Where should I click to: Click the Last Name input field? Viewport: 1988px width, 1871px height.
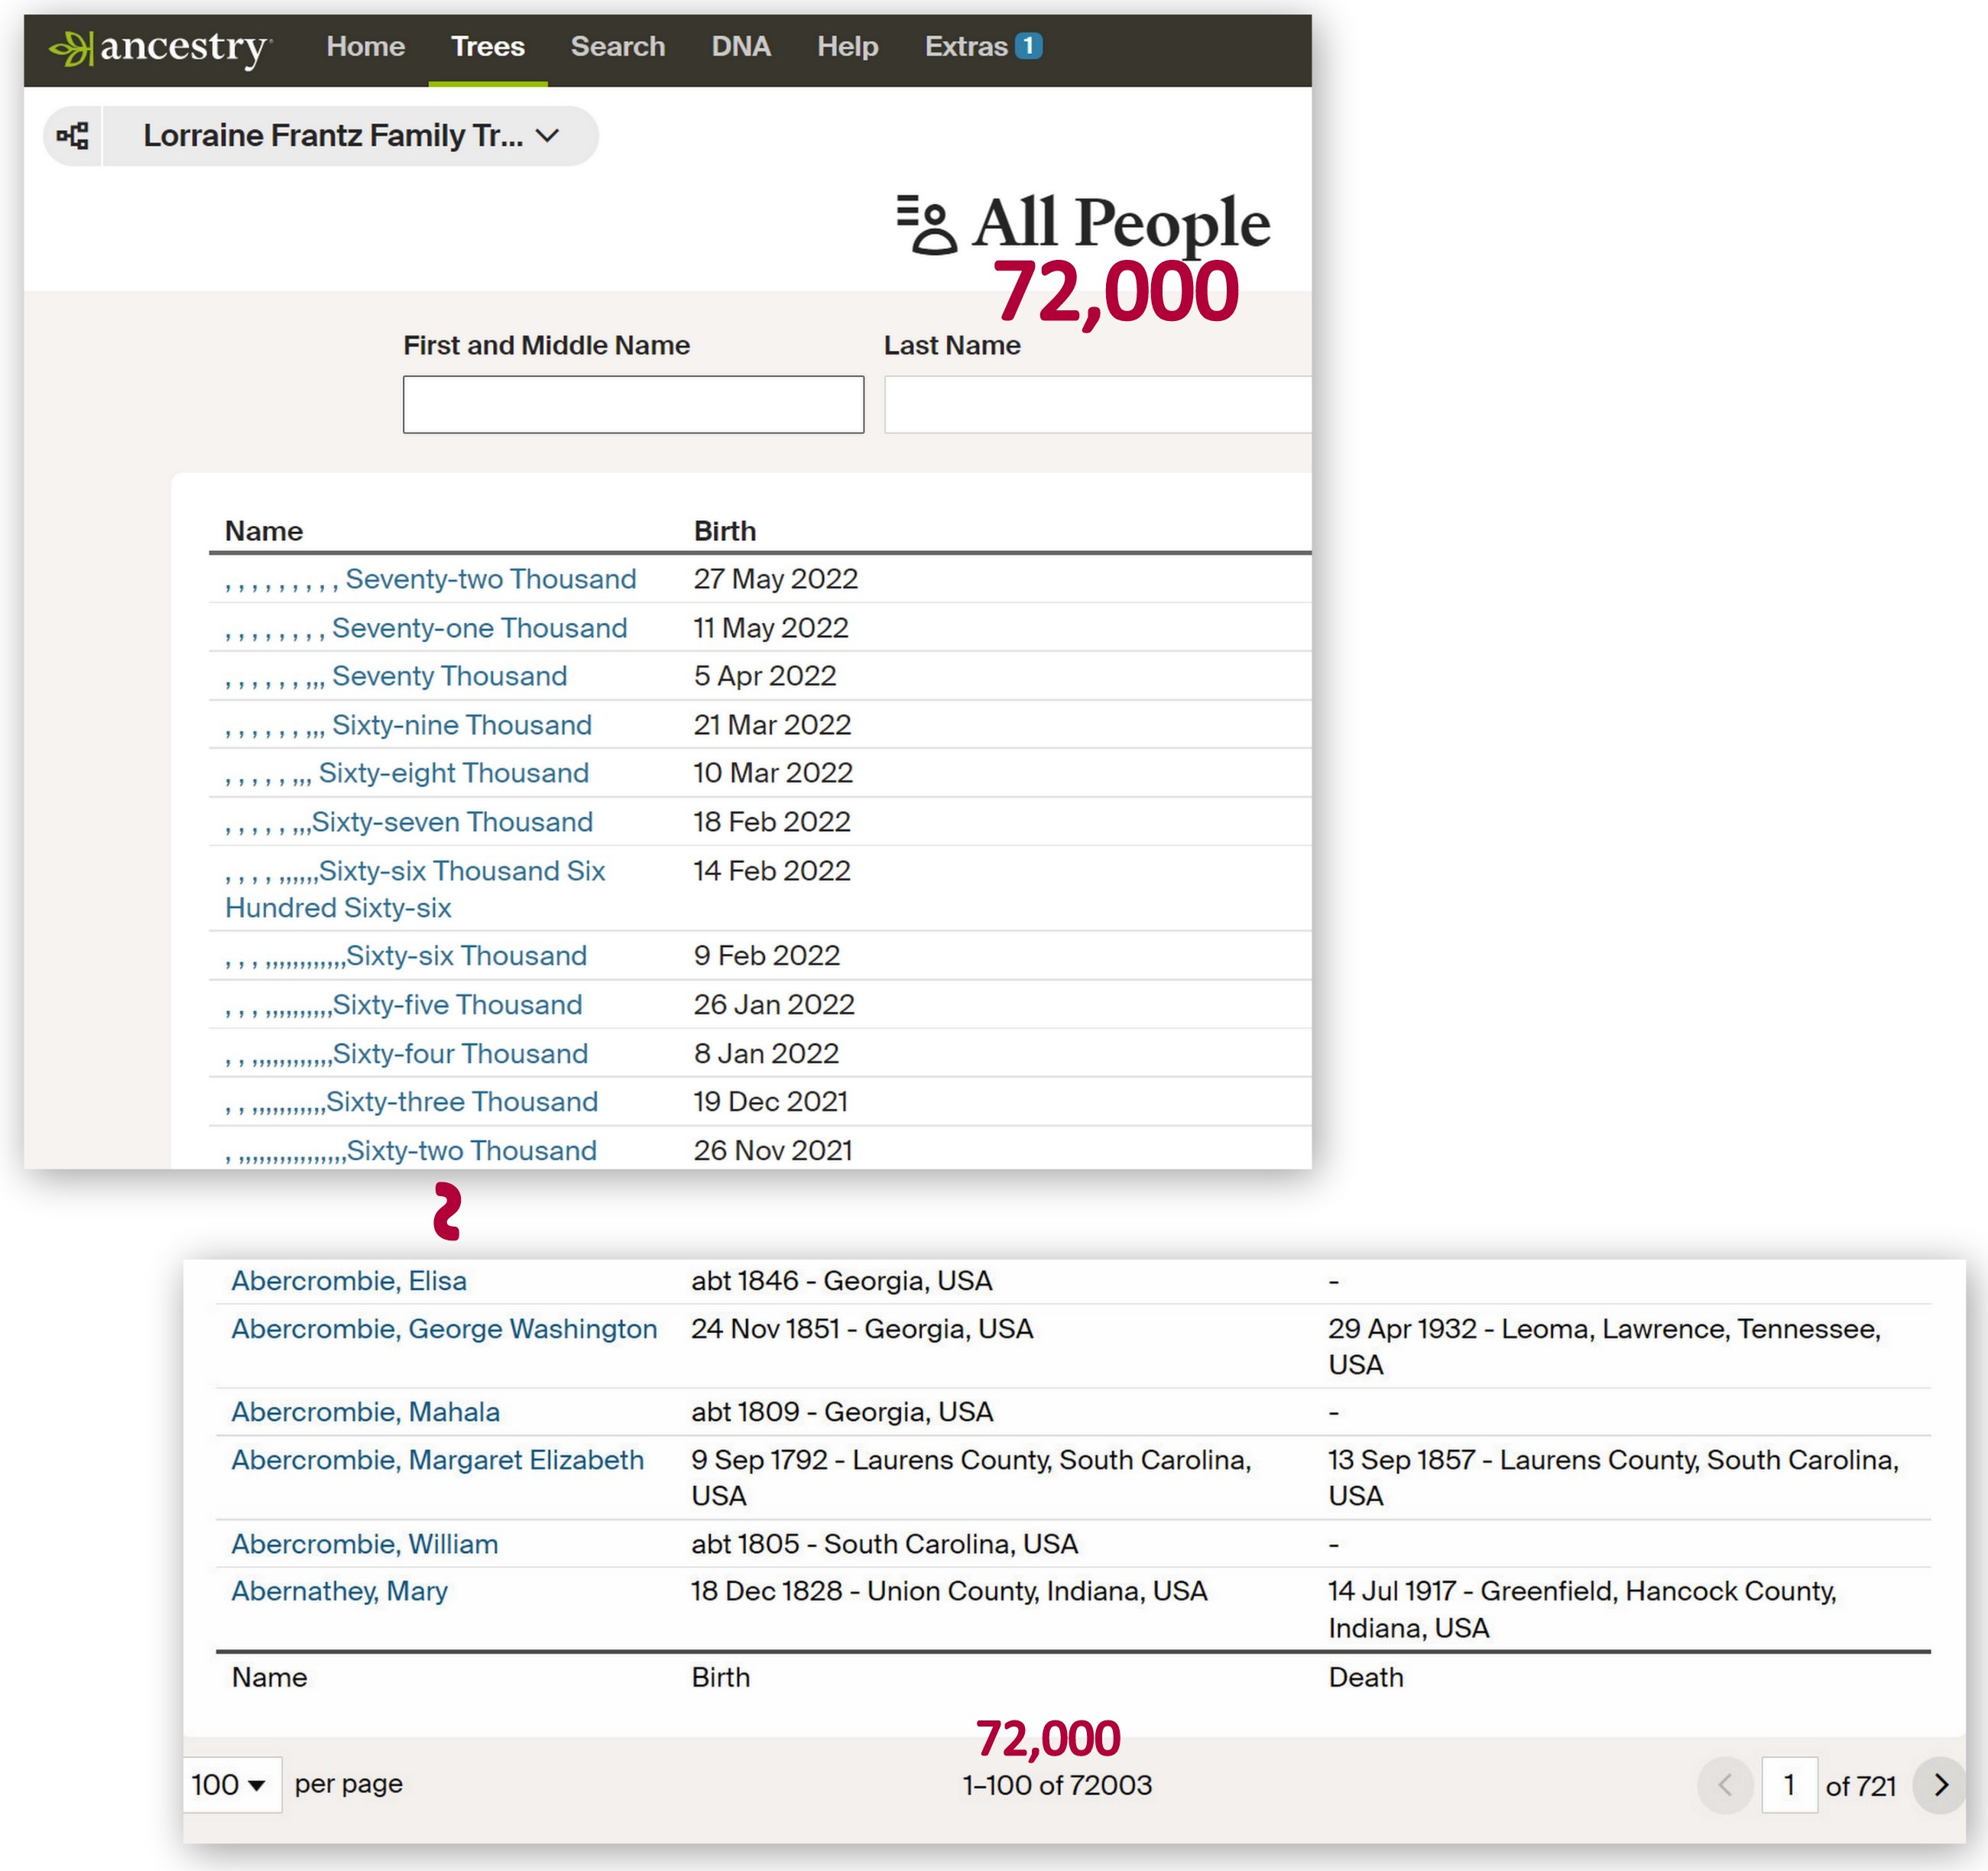[1096, 405]
